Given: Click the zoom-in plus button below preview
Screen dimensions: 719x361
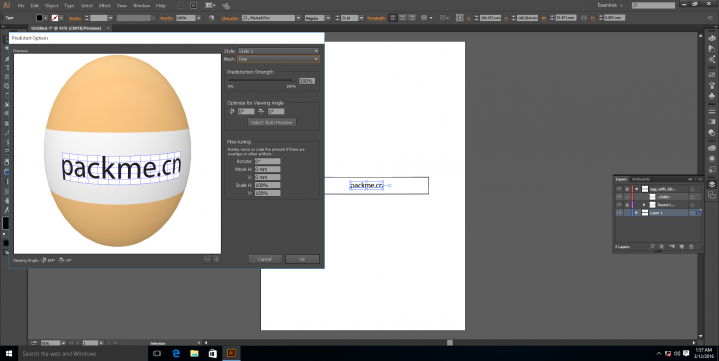Looking at the screenshot, I should pos(216,260).
